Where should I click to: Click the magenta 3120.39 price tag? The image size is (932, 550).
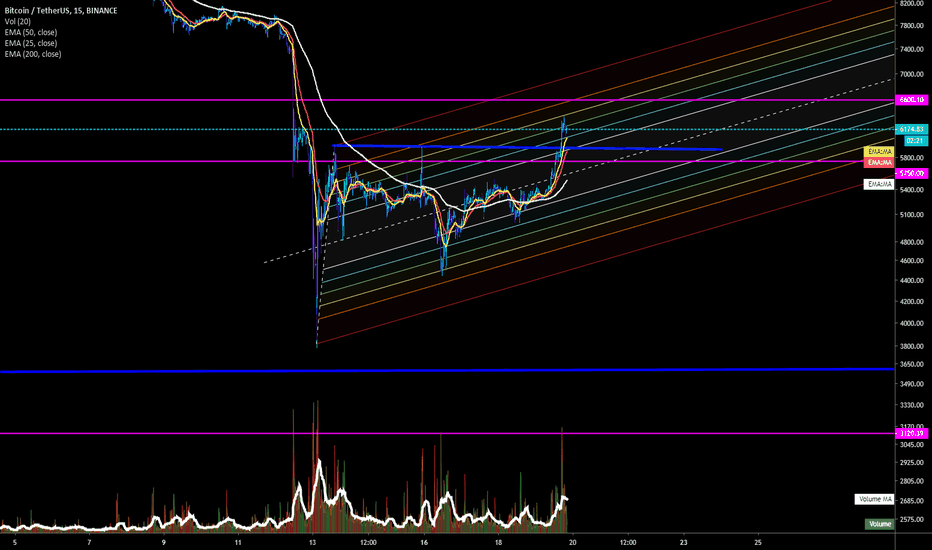(x=911, y=433)
